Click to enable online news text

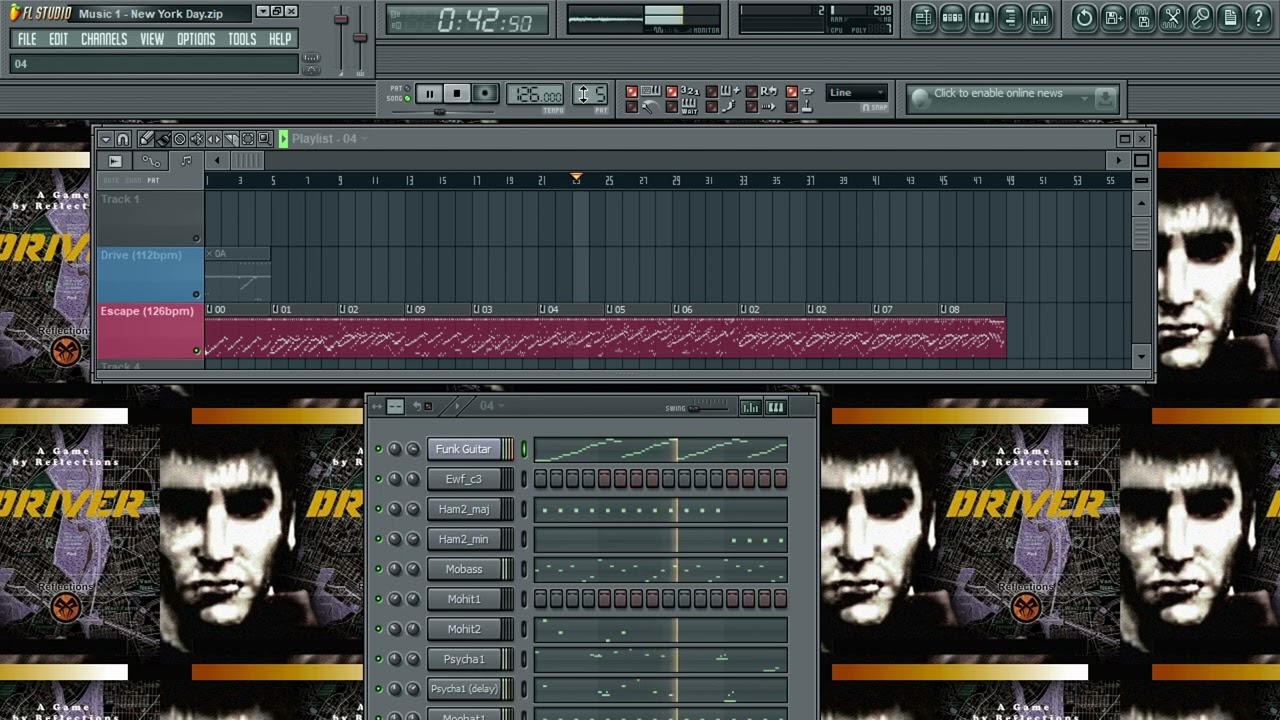click(x=998, y=93)
